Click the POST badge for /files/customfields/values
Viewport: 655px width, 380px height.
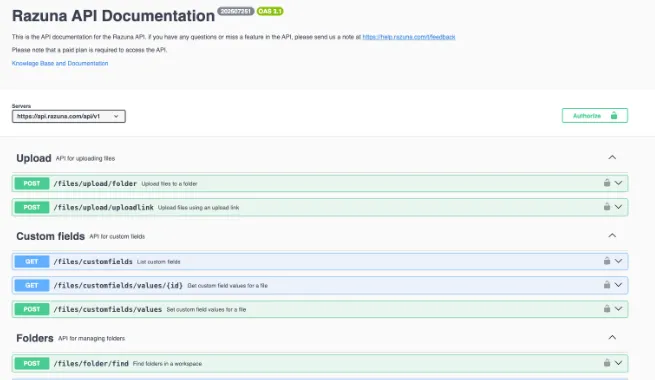click(32, 309)
